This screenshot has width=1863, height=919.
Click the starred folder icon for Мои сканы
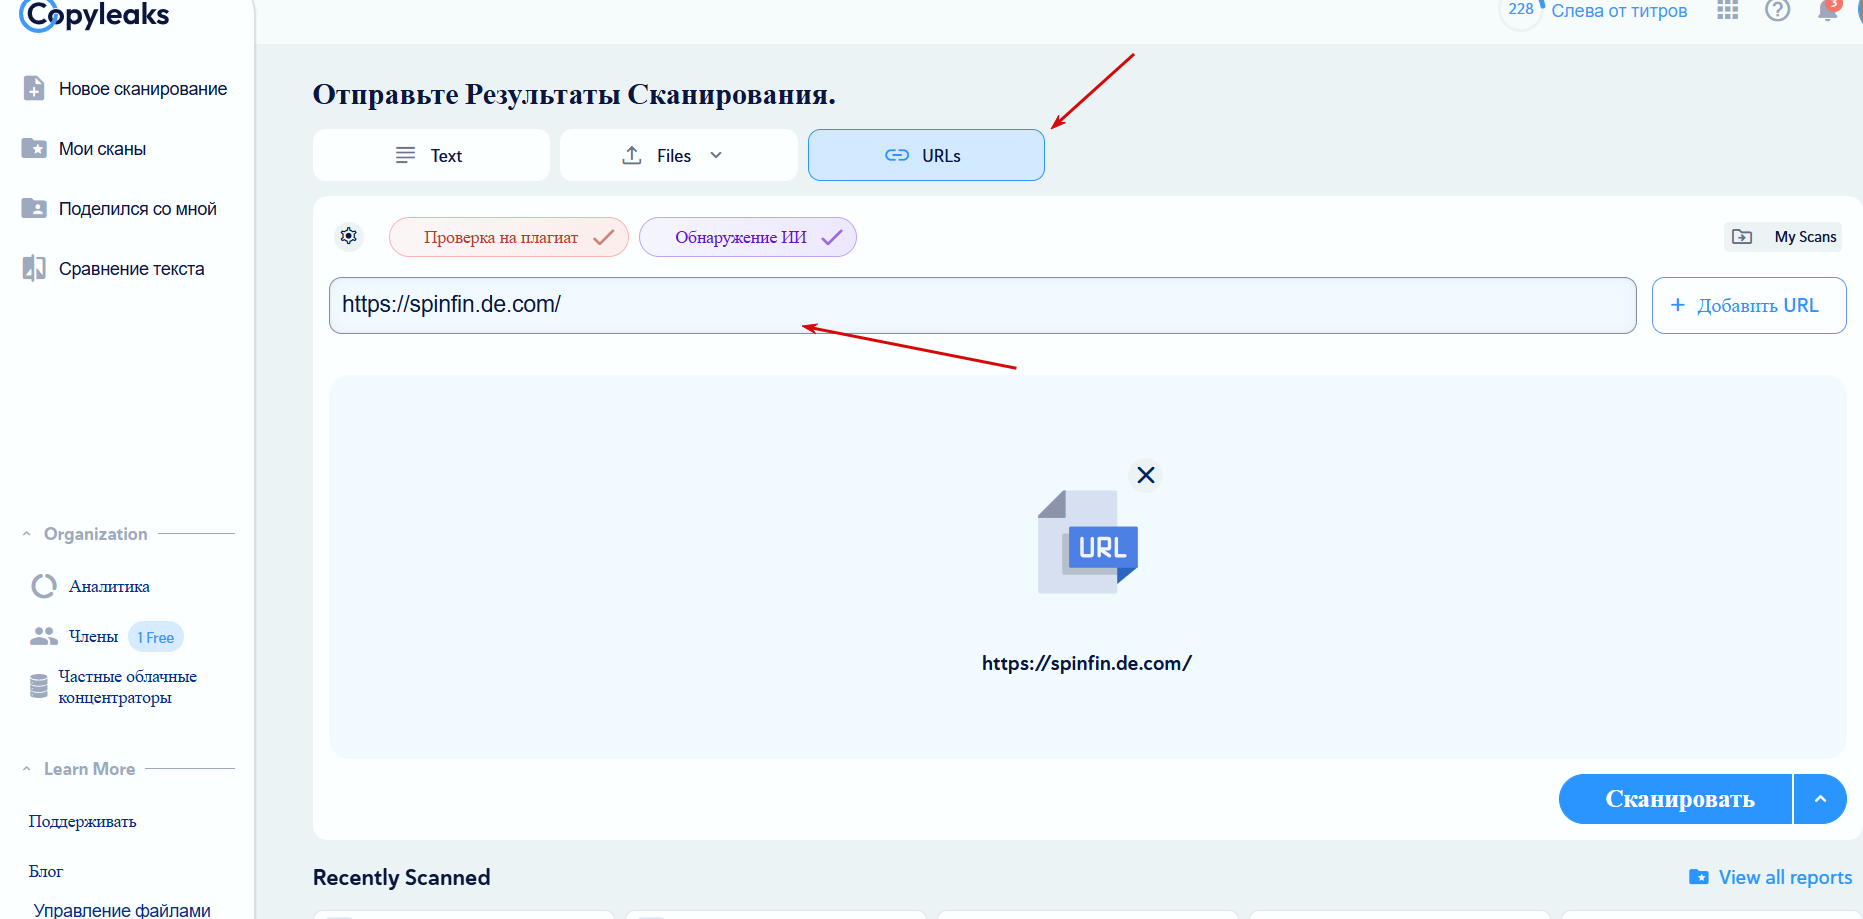[x=34, y=148]
